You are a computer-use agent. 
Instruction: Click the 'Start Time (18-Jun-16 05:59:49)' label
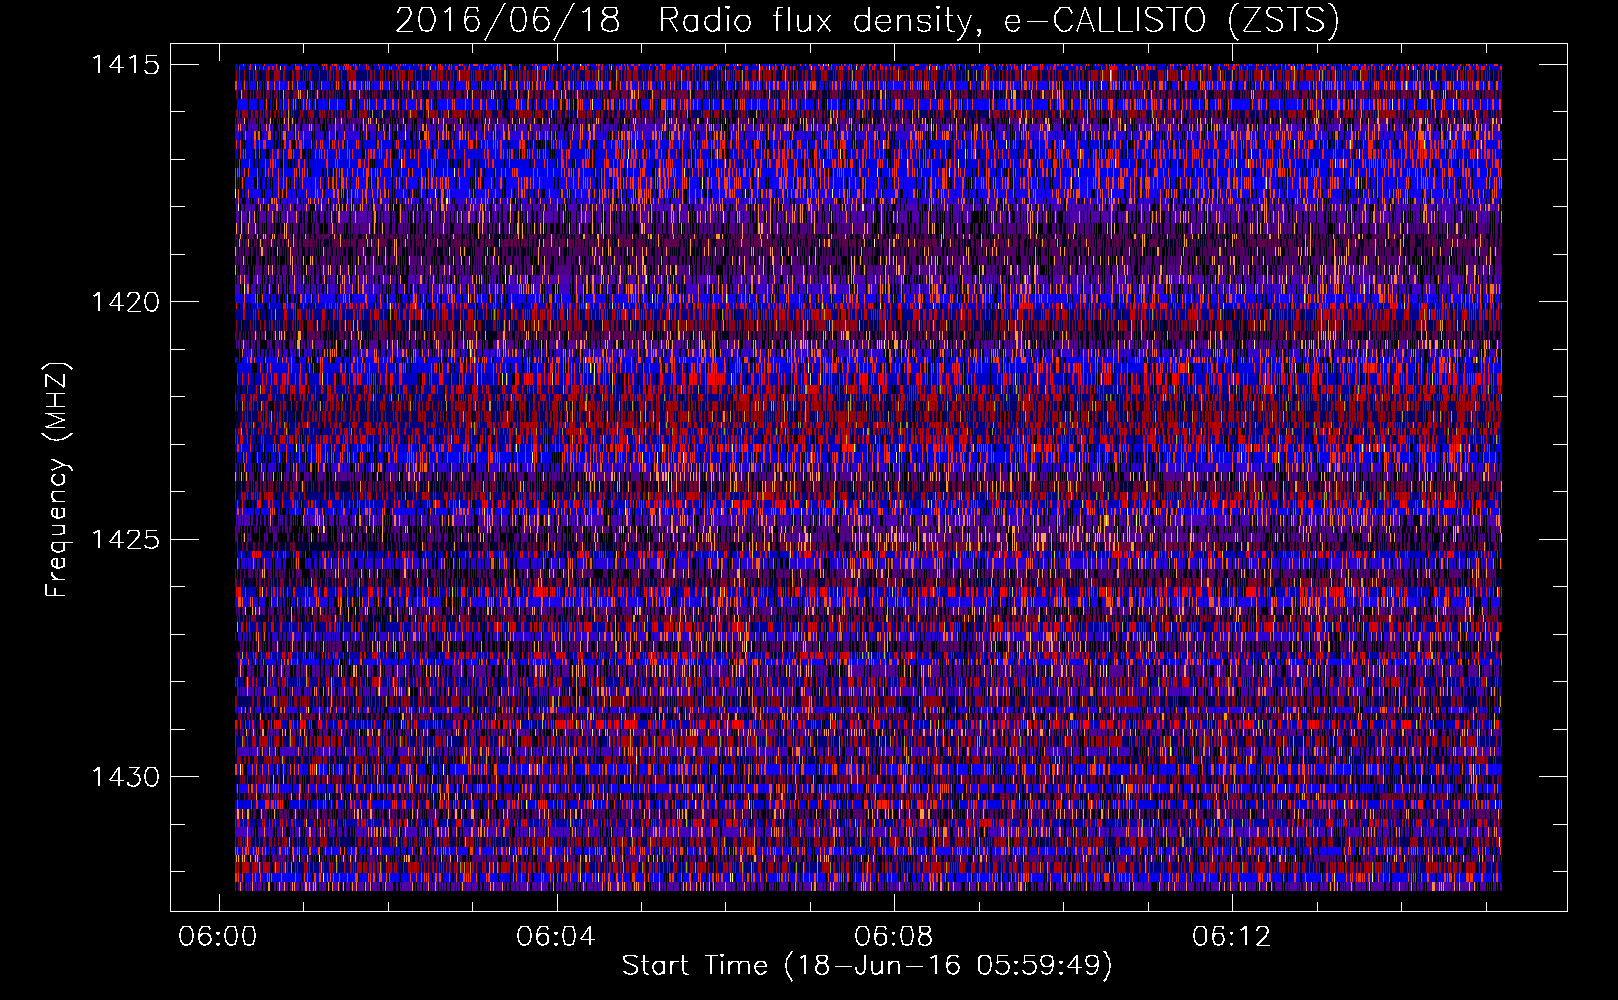point(867,966)
